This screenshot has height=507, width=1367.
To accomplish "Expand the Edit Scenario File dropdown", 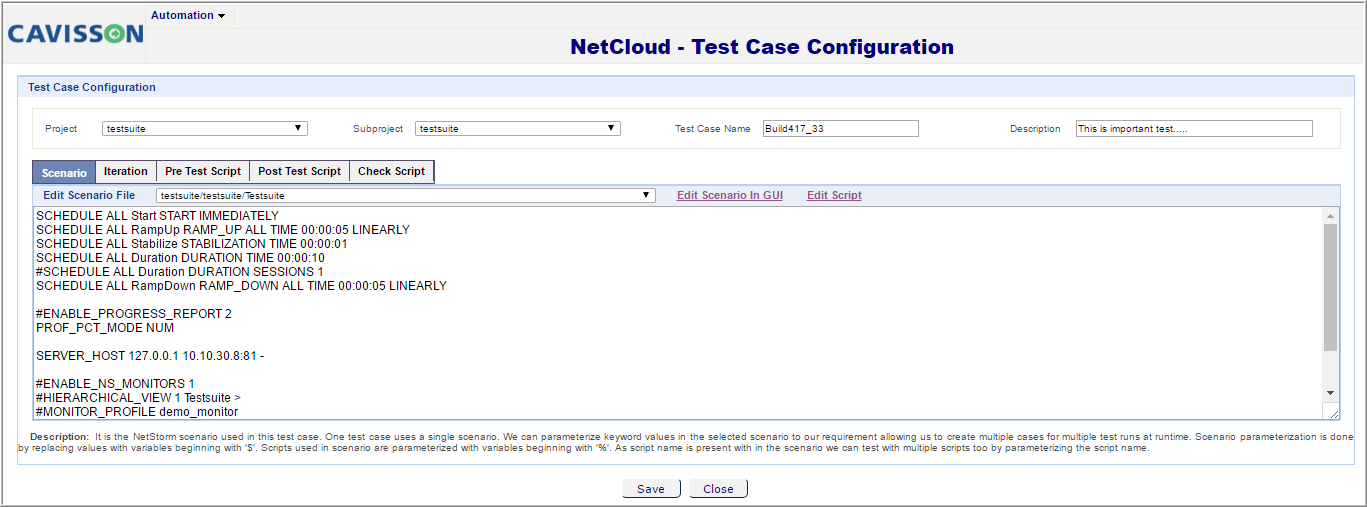I will (x=406, y=196).
